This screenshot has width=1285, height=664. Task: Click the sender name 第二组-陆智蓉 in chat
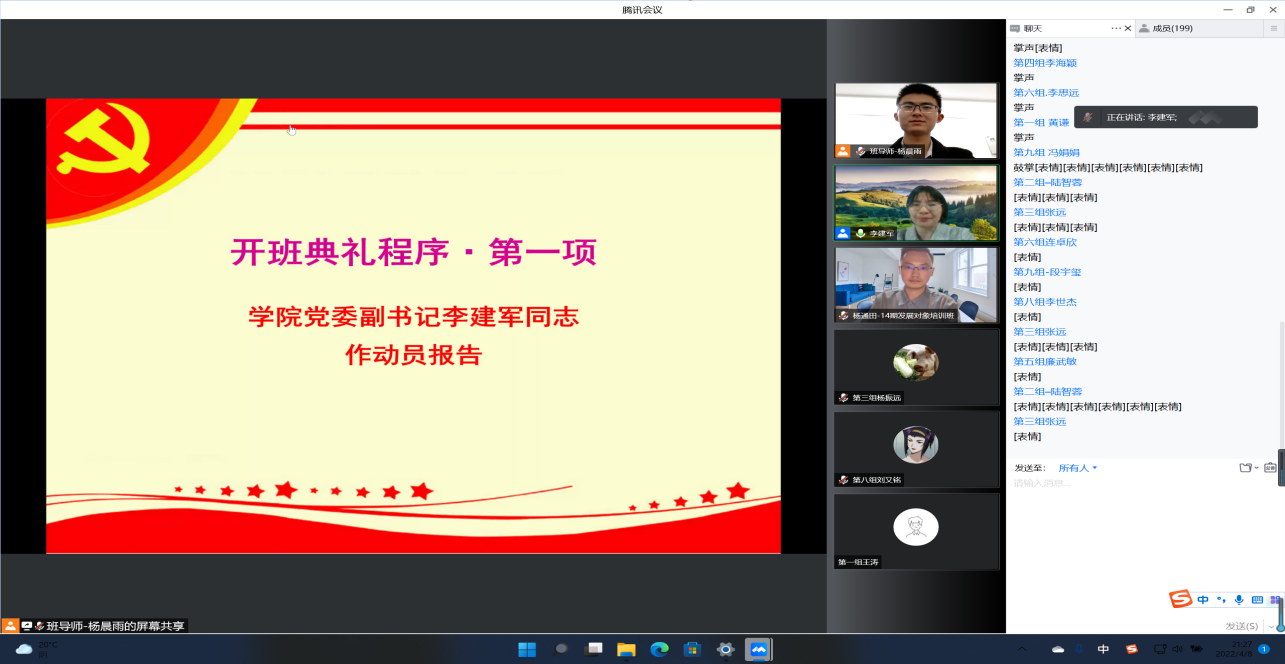click(x=1047, y=182)
